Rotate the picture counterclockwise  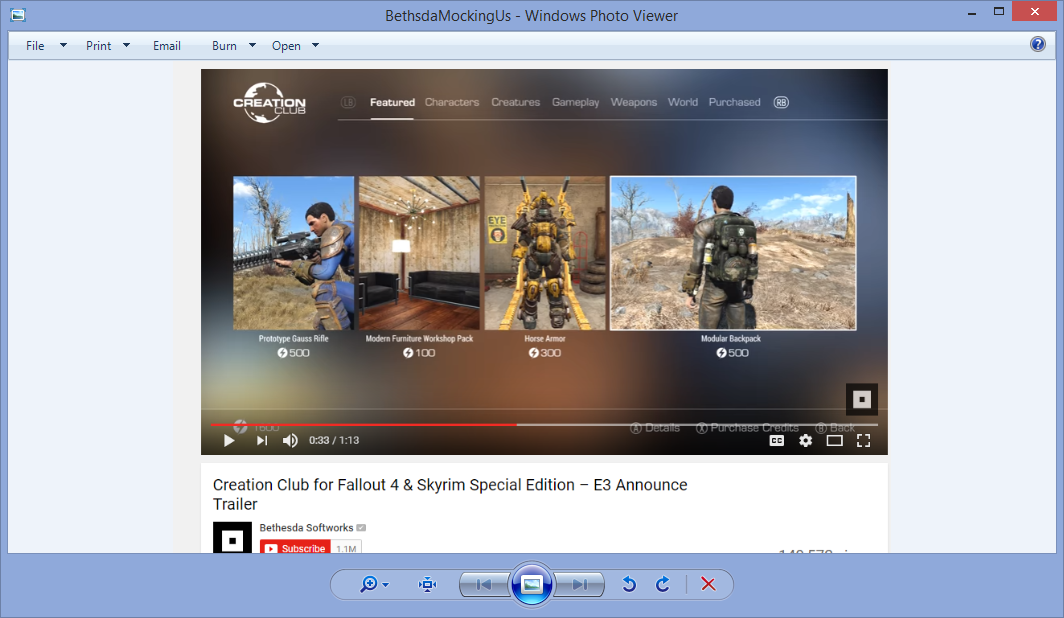coord(629,584)
